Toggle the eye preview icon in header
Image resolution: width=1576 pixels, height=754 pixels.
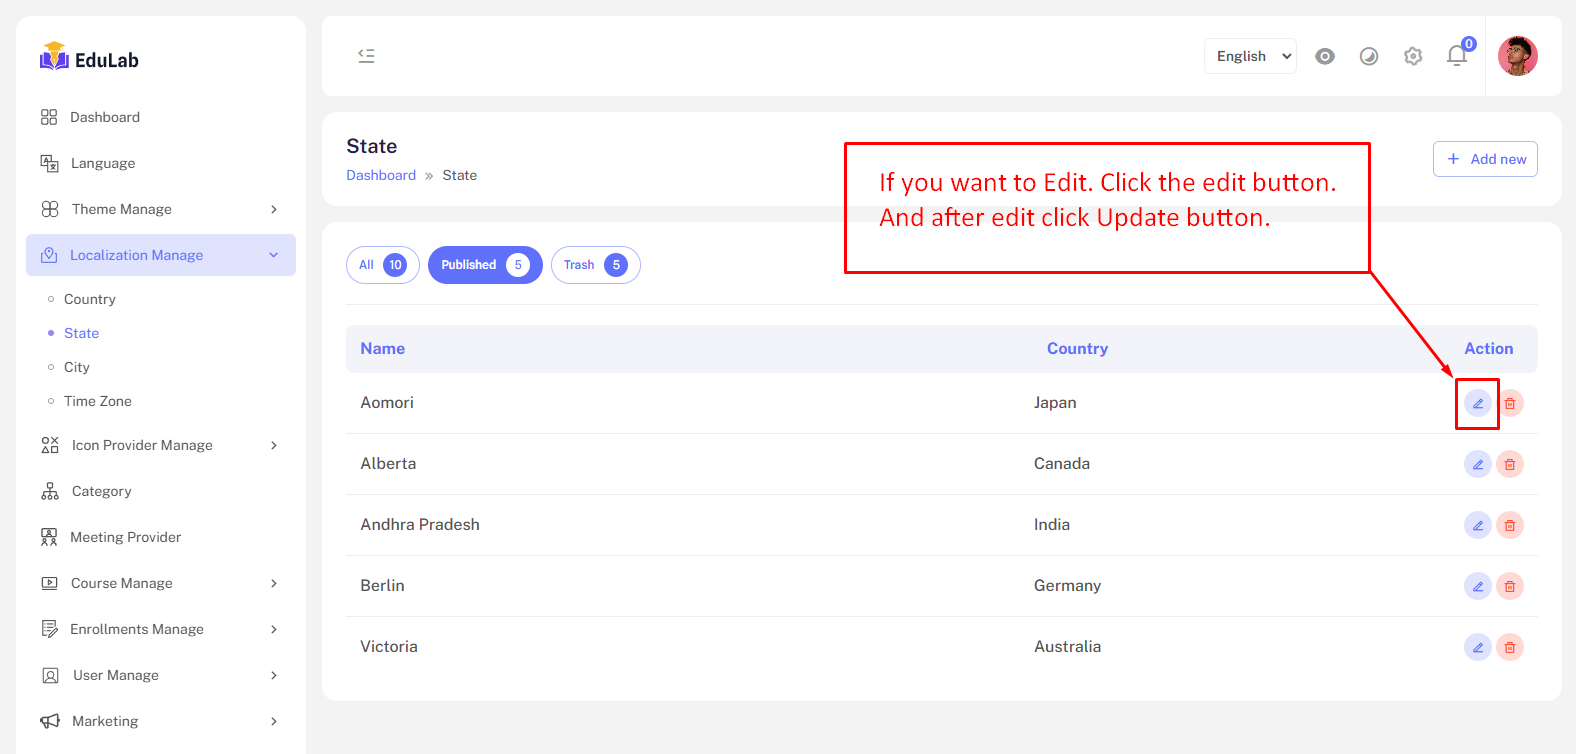point(1324,56)
